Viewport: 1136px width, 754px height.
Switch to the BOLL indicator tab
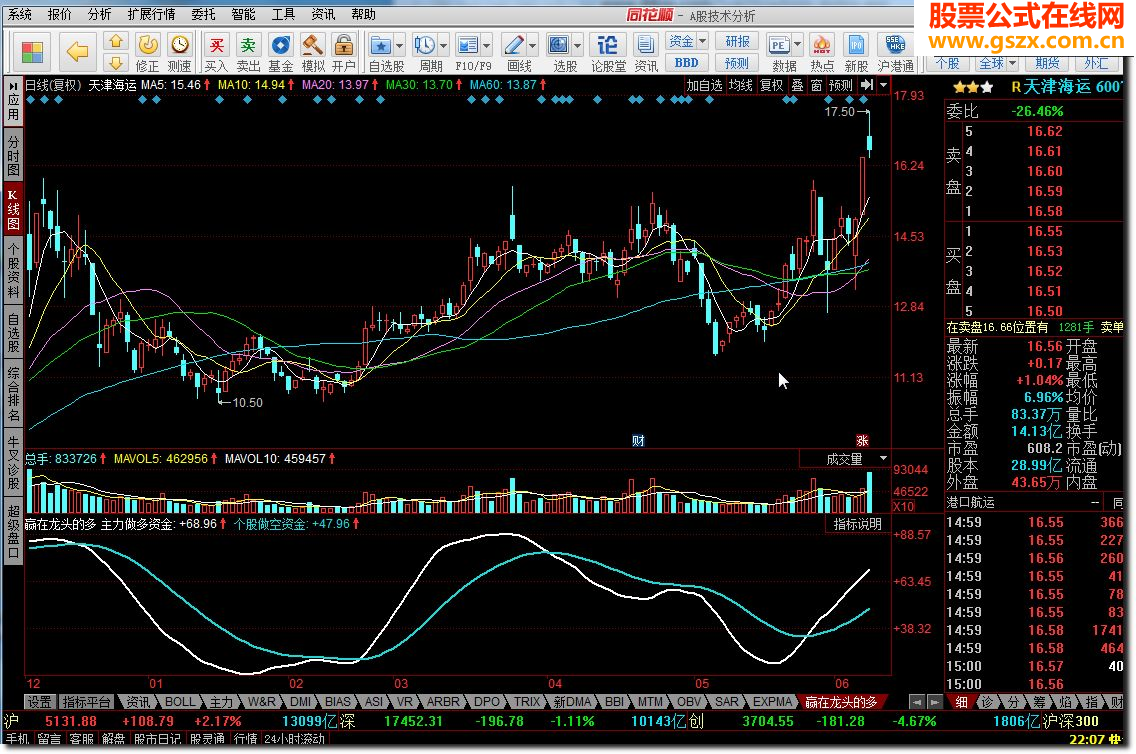(180, 702)
